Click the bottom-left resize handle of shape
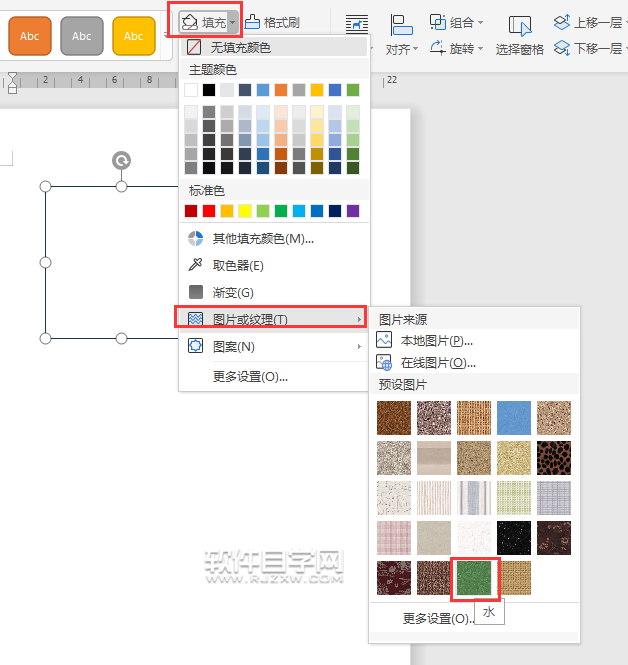The height and width of the screenshot is (665, 628). (45, 338)
